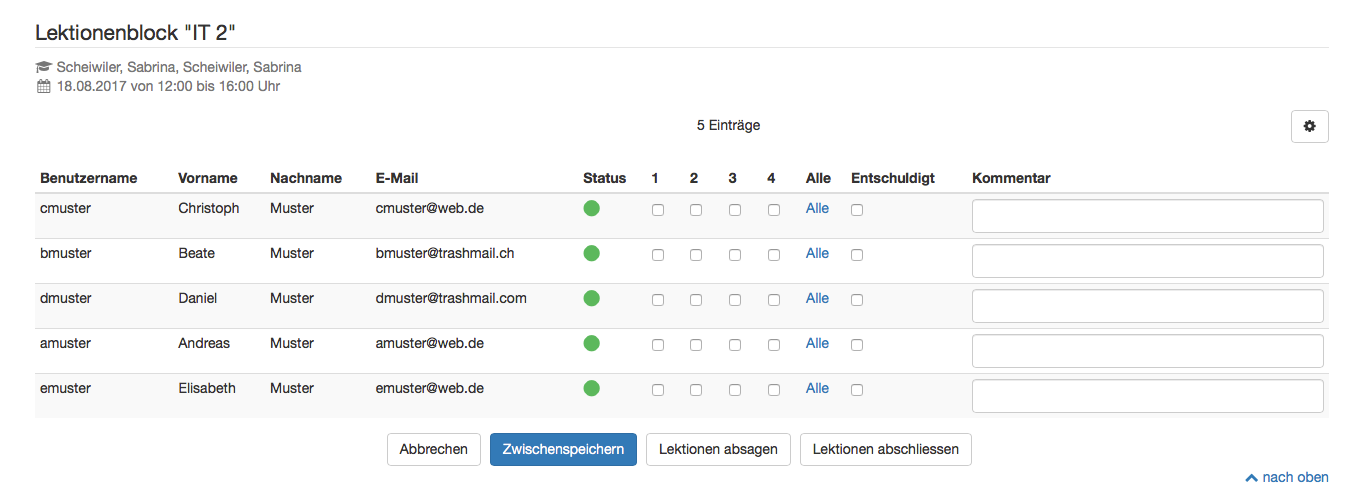The width and height of the screenshot is (1346, 495).
Task: Click the calendar date icon
Action: click(x=43, y=86)
